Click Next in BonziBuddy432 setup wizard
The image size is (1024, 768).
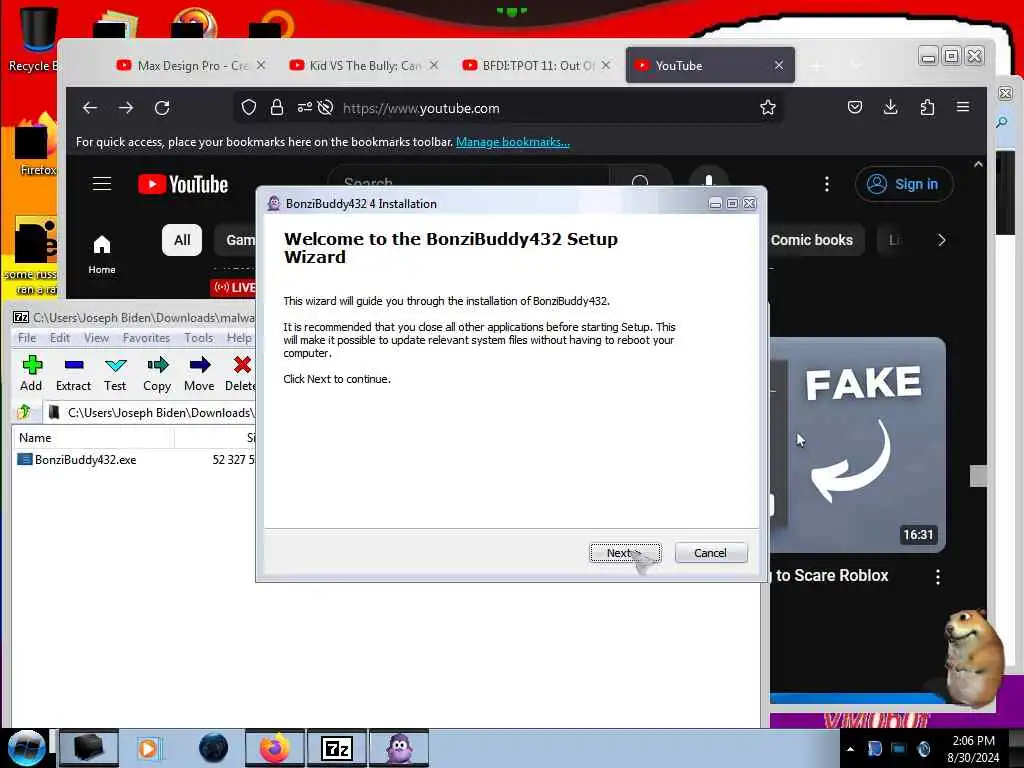click(x=625, y=553)
